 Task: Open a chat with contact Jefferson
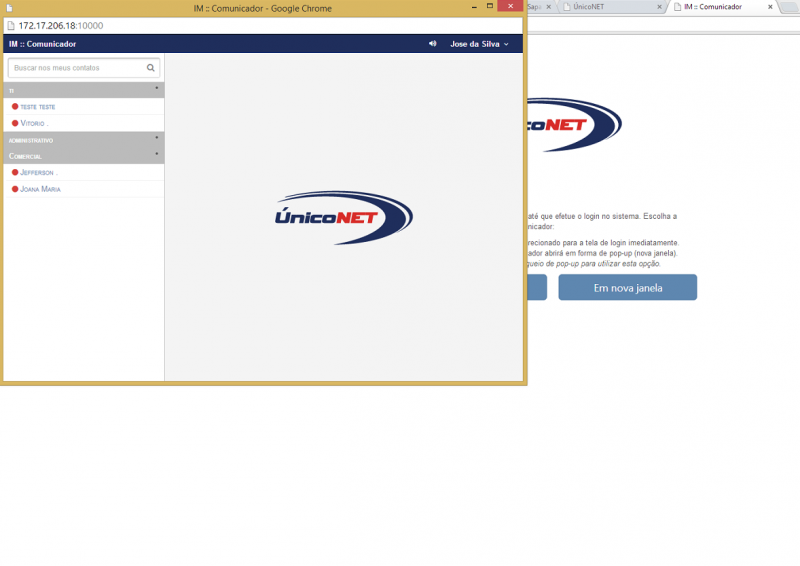click(x=84, y=173)
